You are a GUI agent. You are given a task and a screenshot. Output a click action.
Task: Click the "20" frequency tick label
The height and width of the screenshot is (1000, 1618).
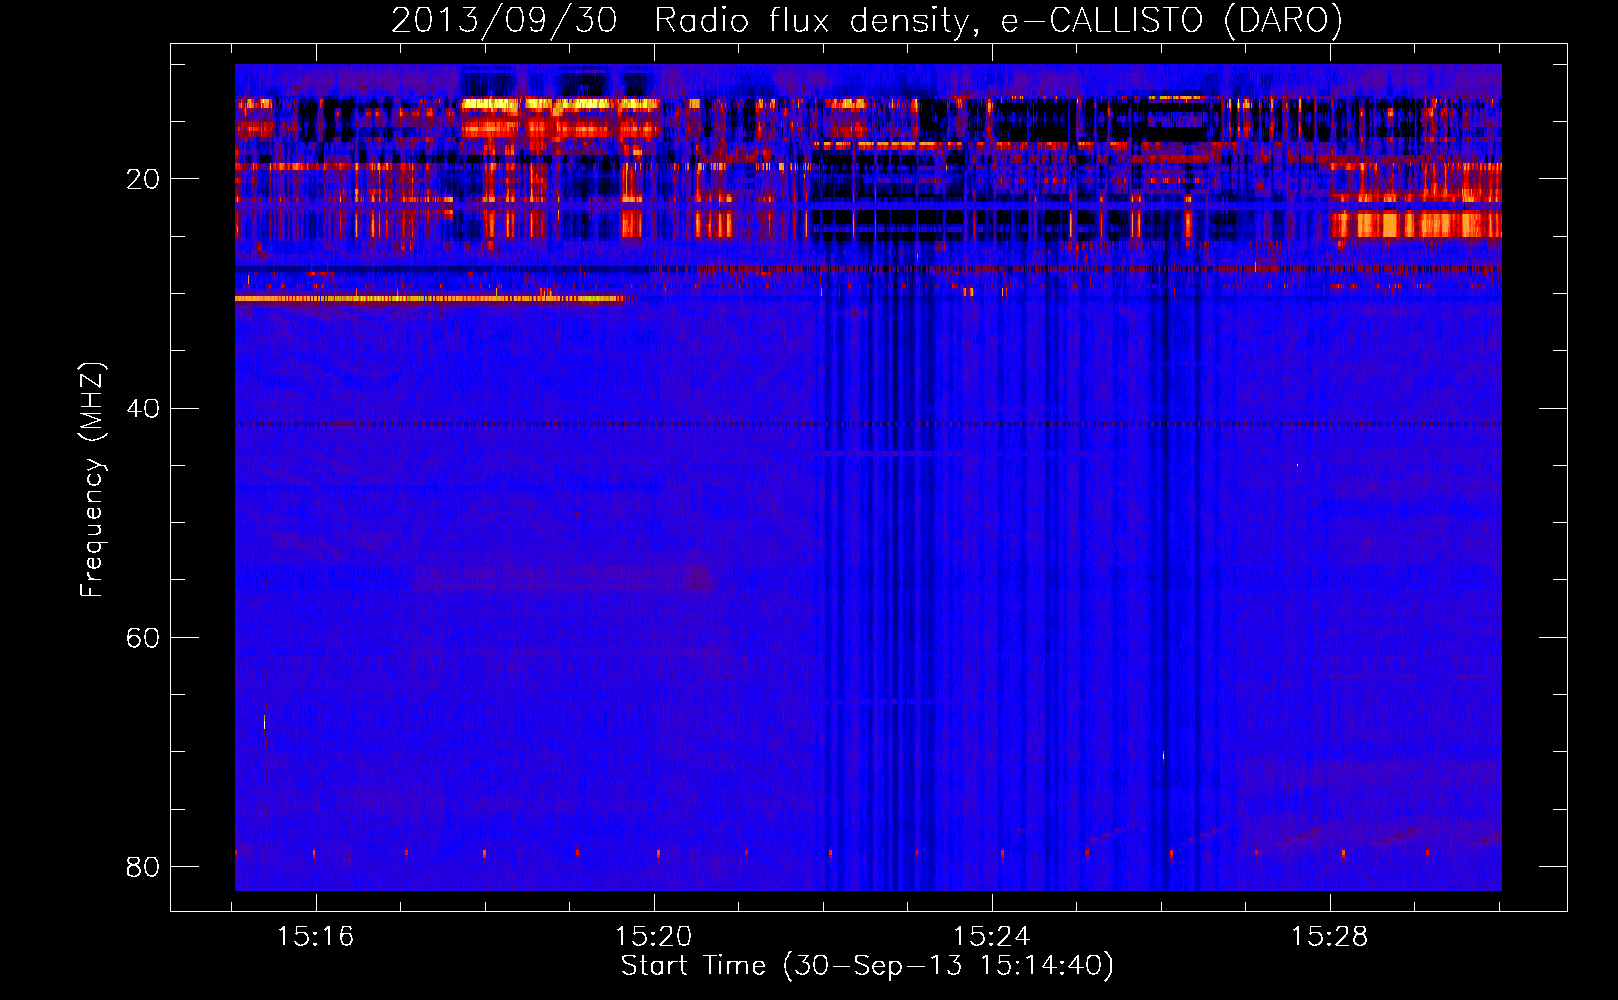pos(143,180)
